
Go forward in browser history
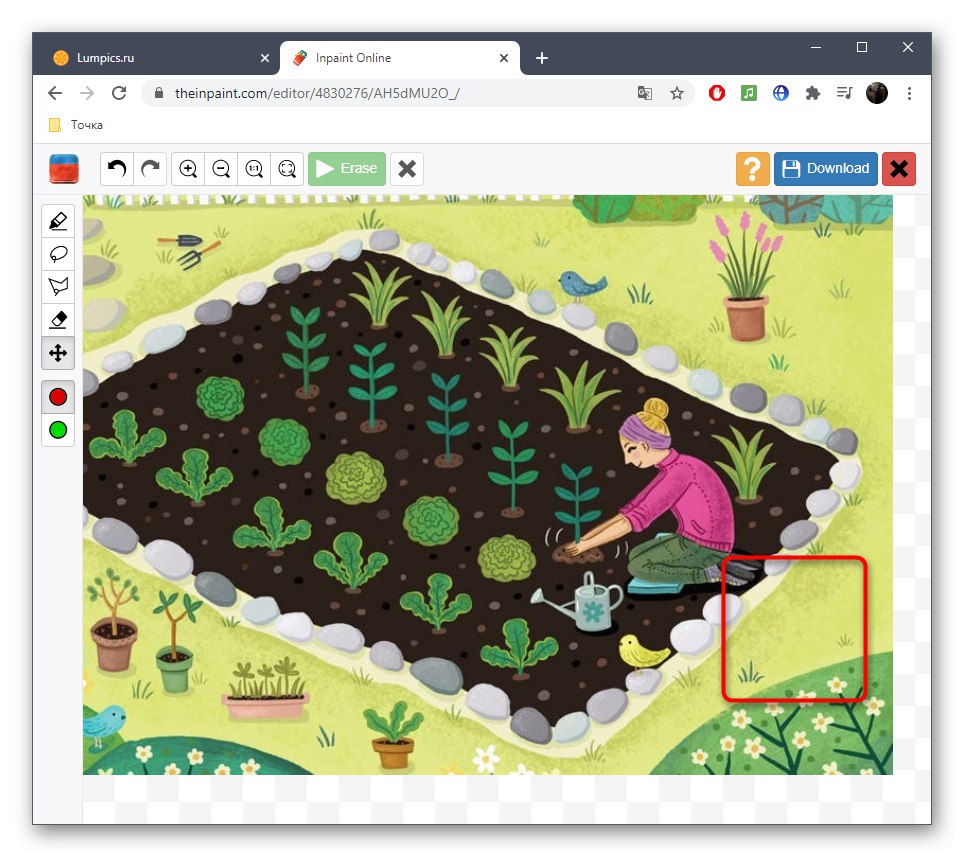tap(87, 93)
